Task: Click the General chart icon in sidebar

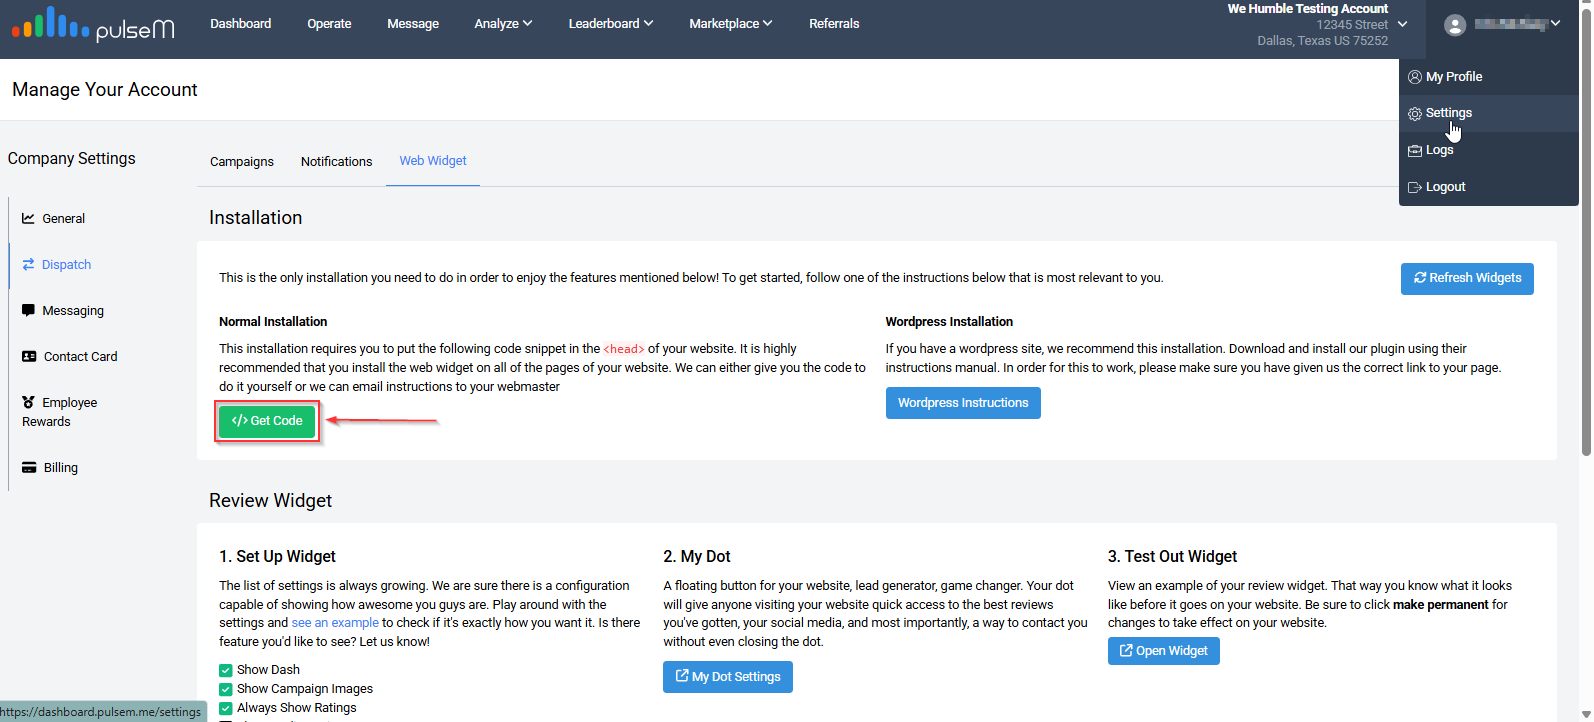Action: point(29,218)
